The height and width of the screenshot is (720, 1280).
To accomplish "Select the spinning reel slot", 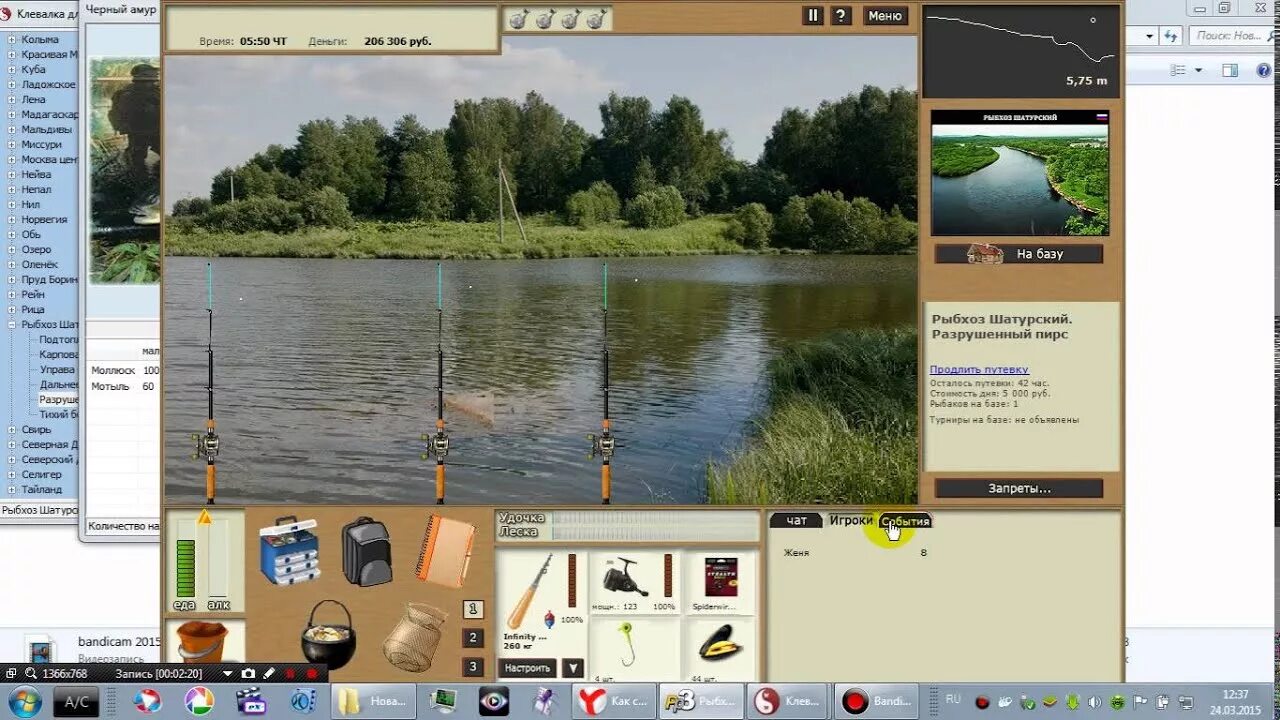I will tap(636, 583).
